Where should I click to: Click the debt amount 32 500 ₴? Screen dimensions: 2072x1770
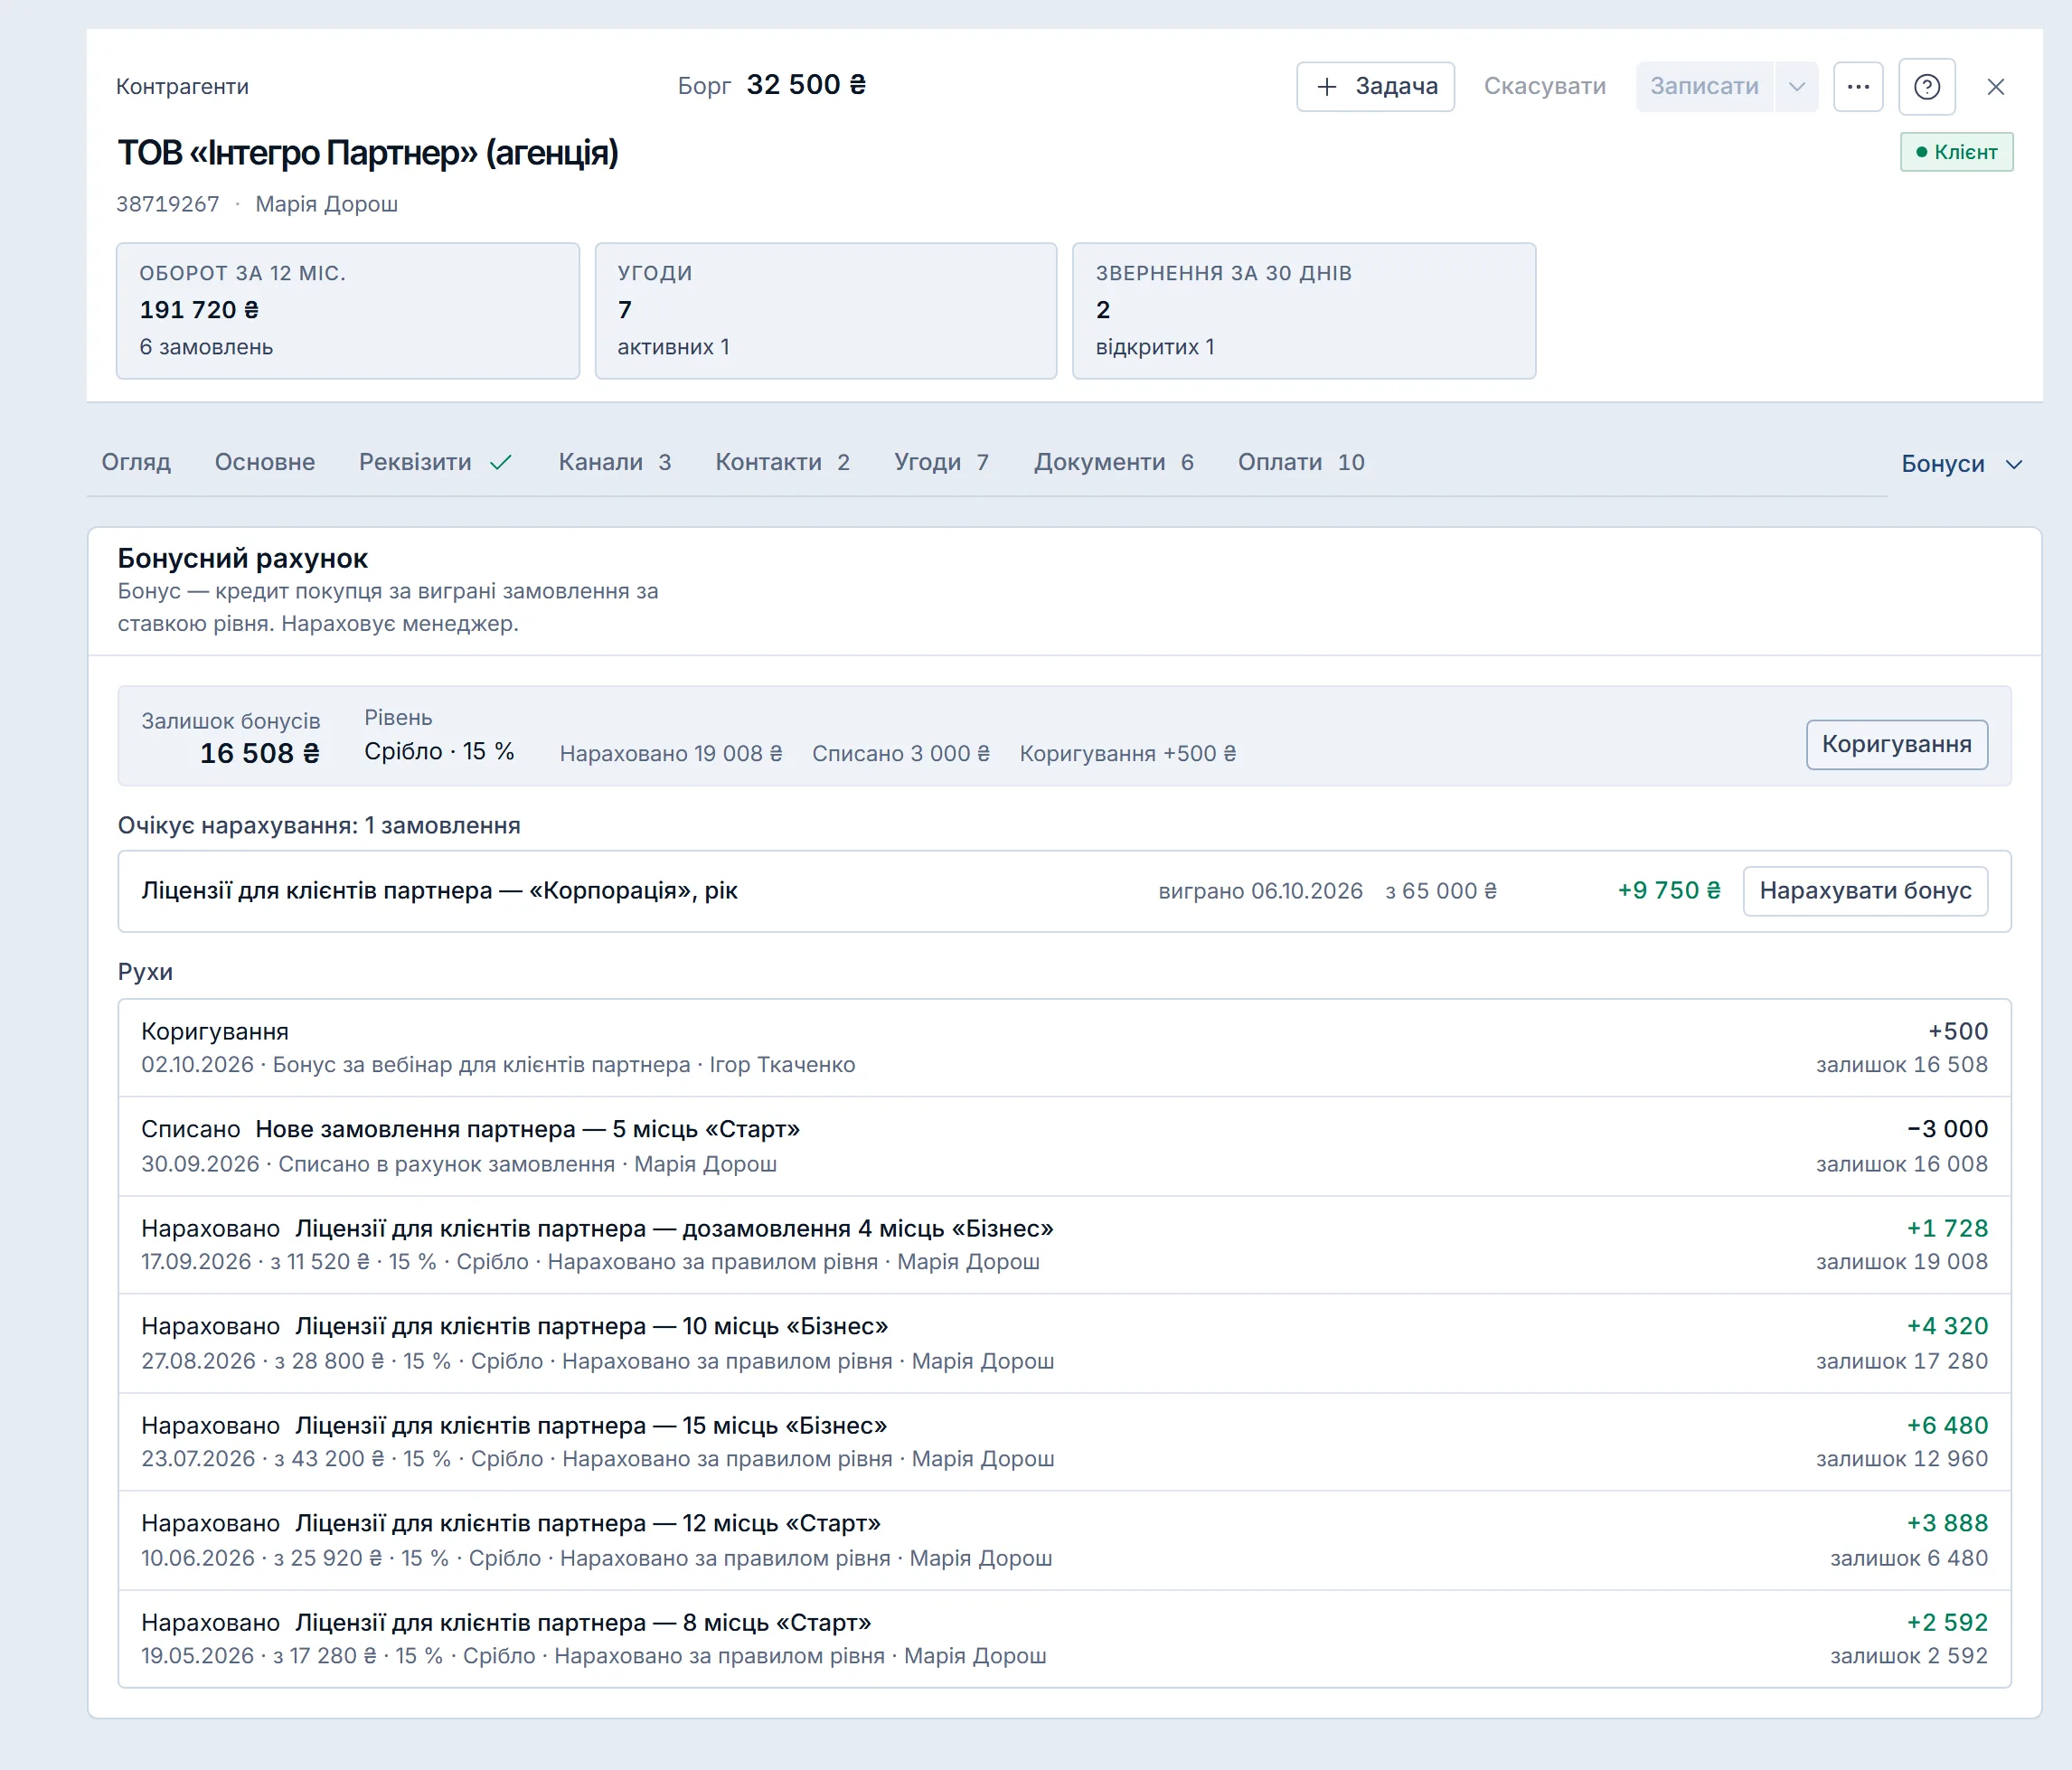tap(806, 85)
